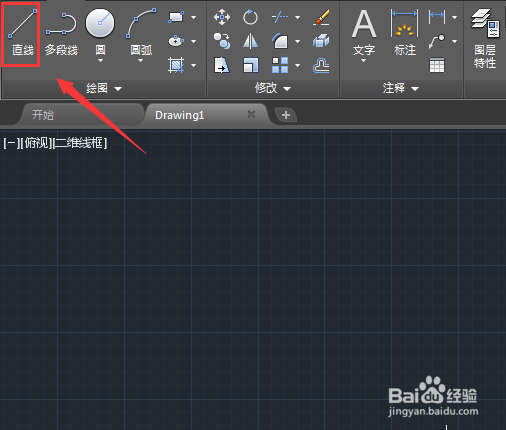
Task: Expand Fillet tool dropdown arrow
Action: pos(297,41)
